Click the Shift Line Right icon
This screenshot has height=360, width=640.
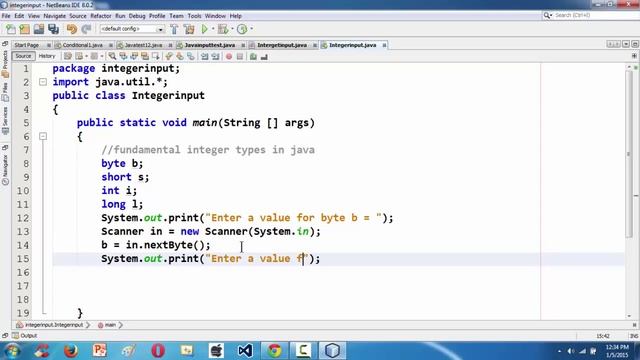click(216, 56)
